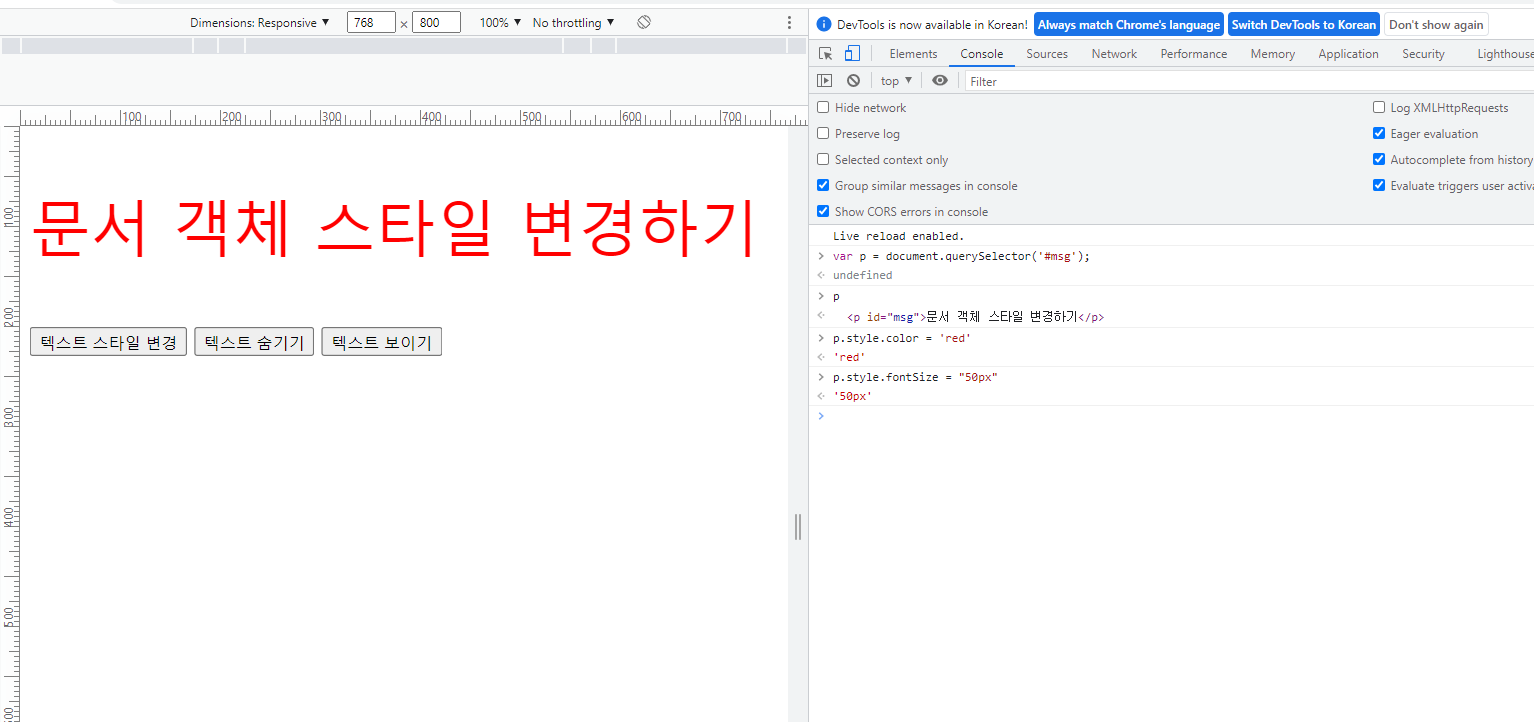Show the console sidebar icon

tap(824, 81)
